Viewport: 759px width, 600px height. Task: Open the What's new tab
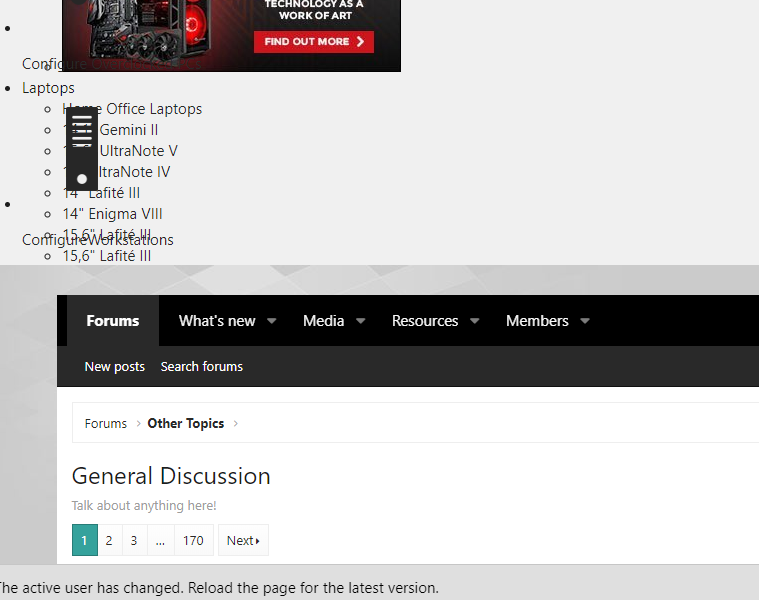tap(217, 321)
